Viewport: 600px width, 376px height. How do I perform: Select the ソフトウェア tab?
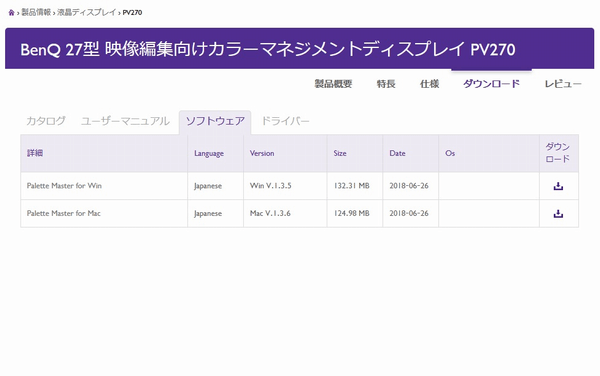(215, 122)
